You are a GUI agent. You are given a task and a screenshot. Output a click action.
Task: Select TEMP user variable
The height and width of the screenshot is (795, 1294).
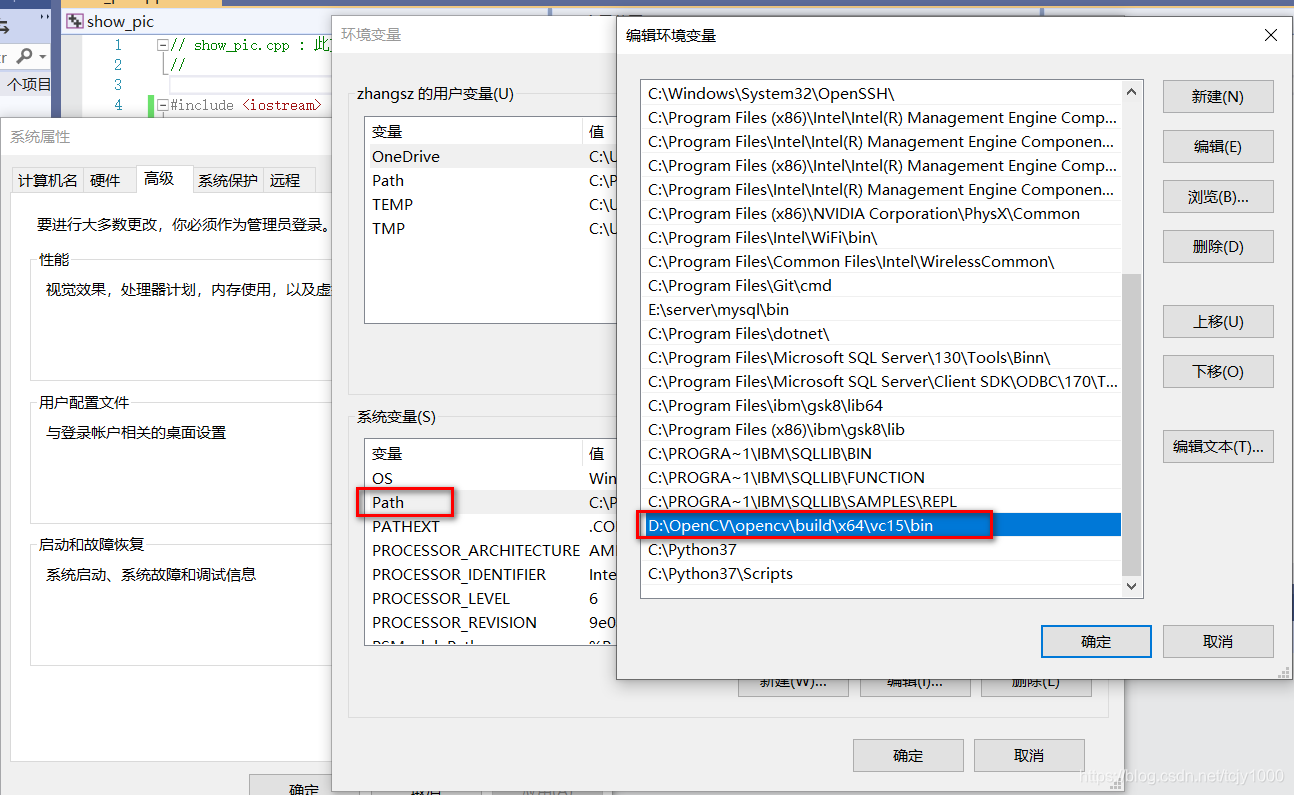click(x=490, y=204)
